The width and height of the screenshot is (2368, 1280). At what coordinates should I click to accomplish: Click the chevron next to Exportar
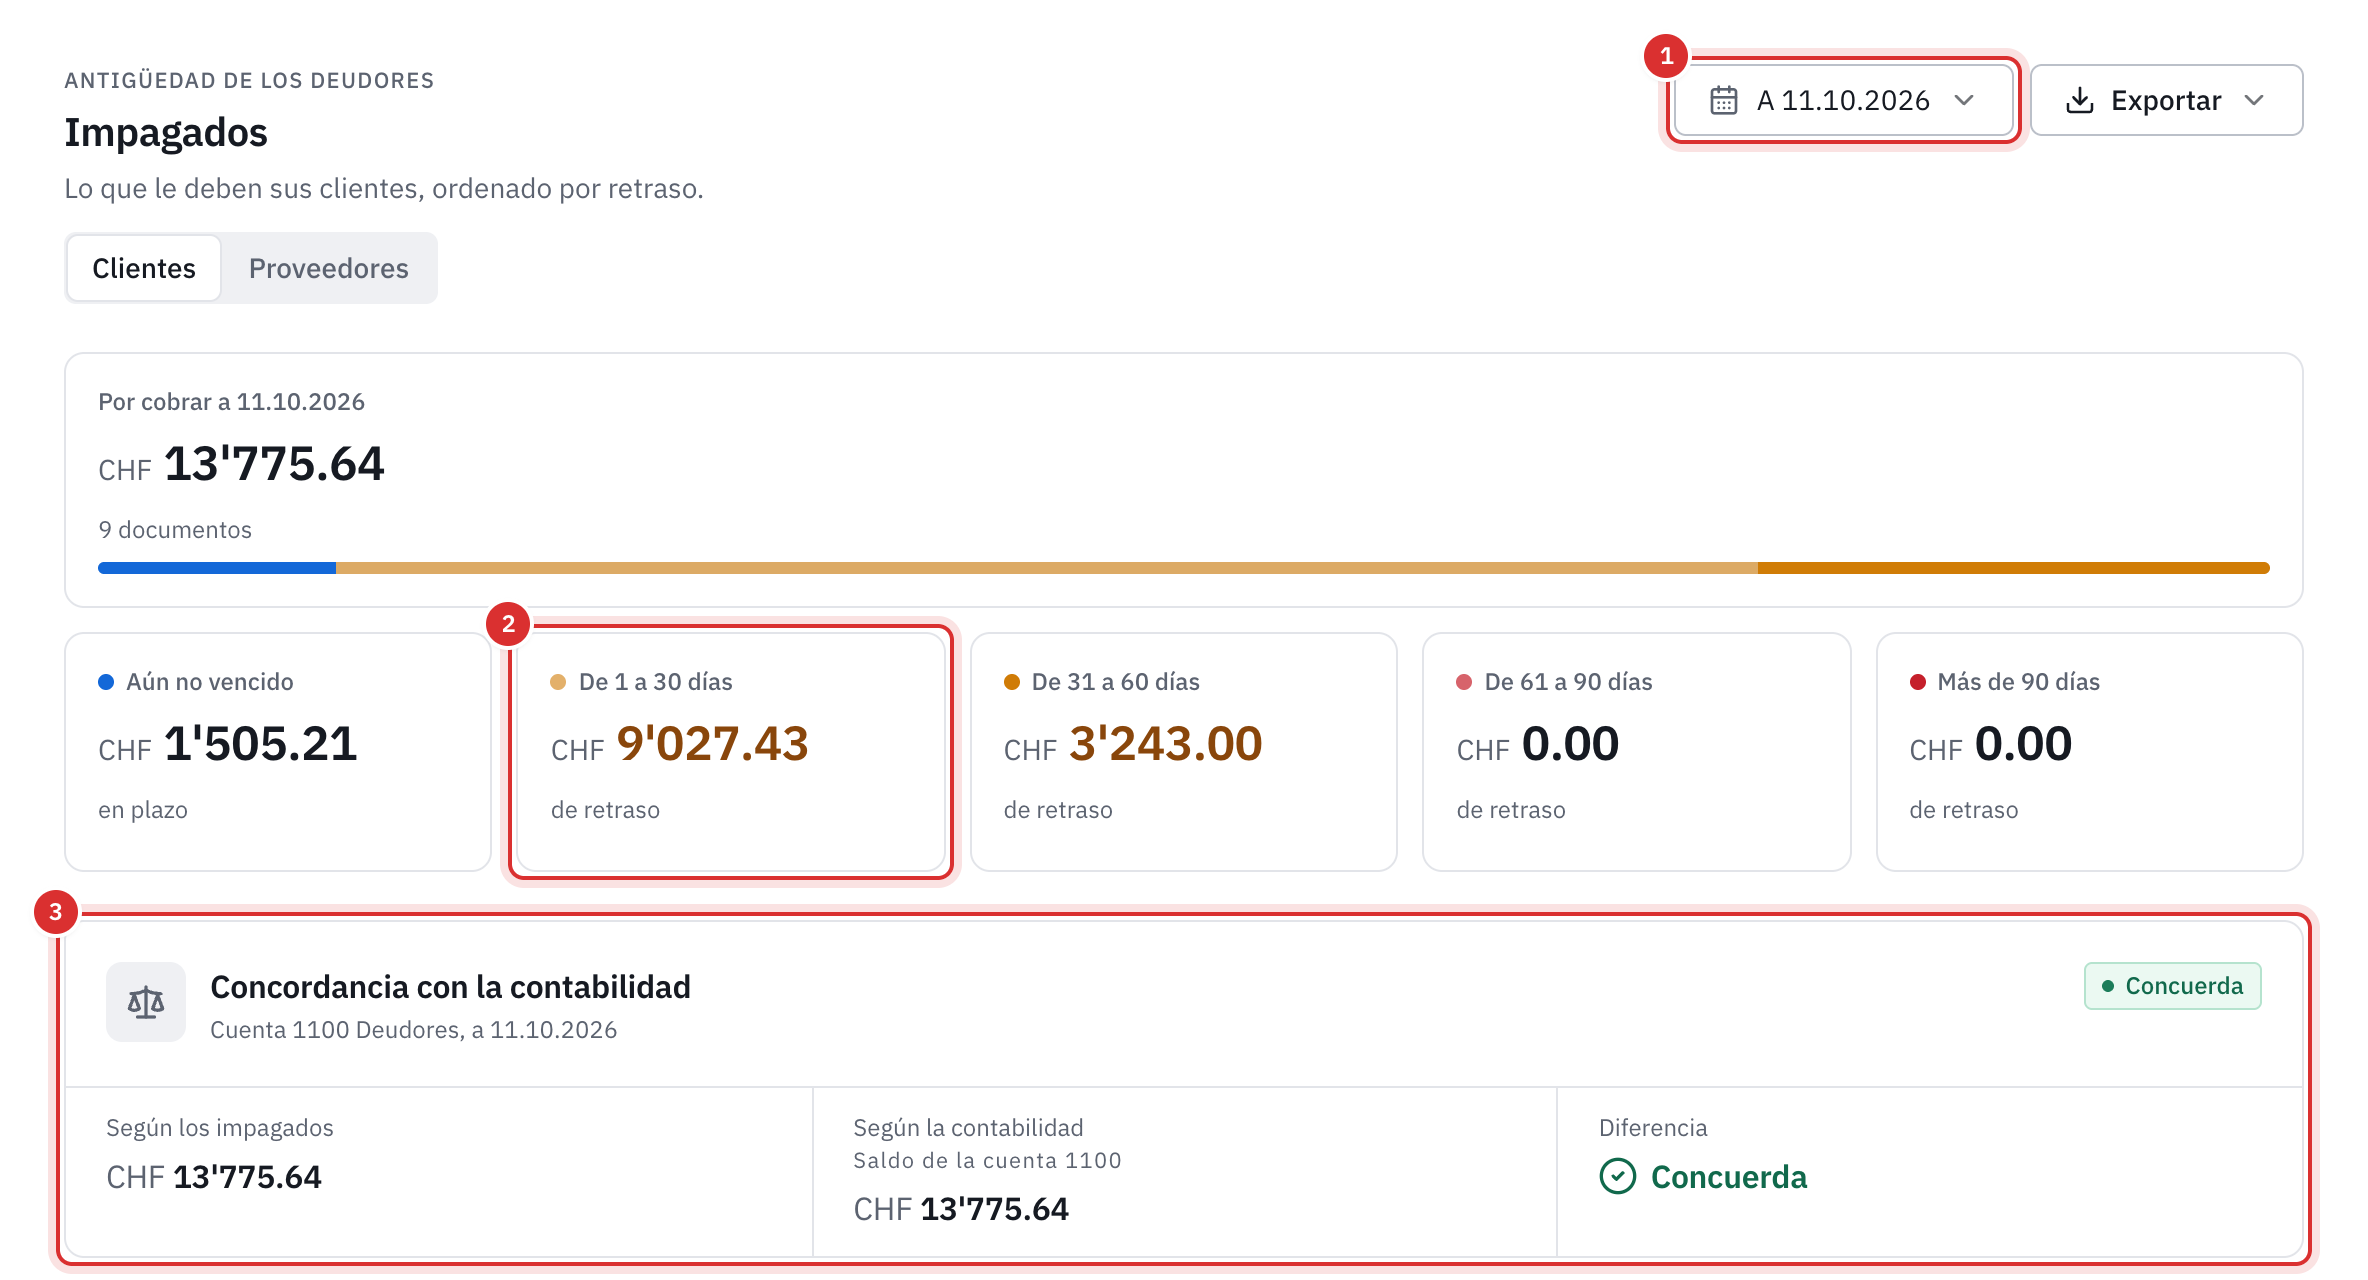click(2254, 100)
